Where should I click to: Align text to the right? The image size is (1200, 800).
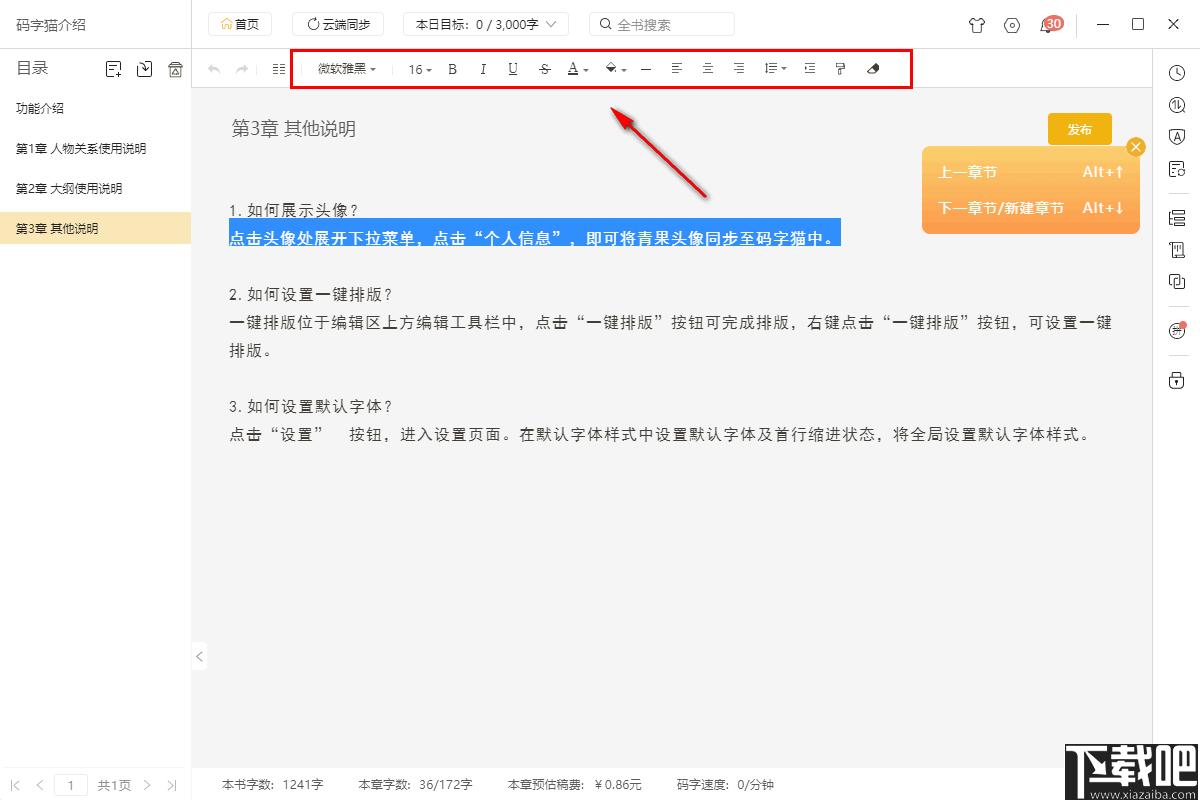point(738,69)
